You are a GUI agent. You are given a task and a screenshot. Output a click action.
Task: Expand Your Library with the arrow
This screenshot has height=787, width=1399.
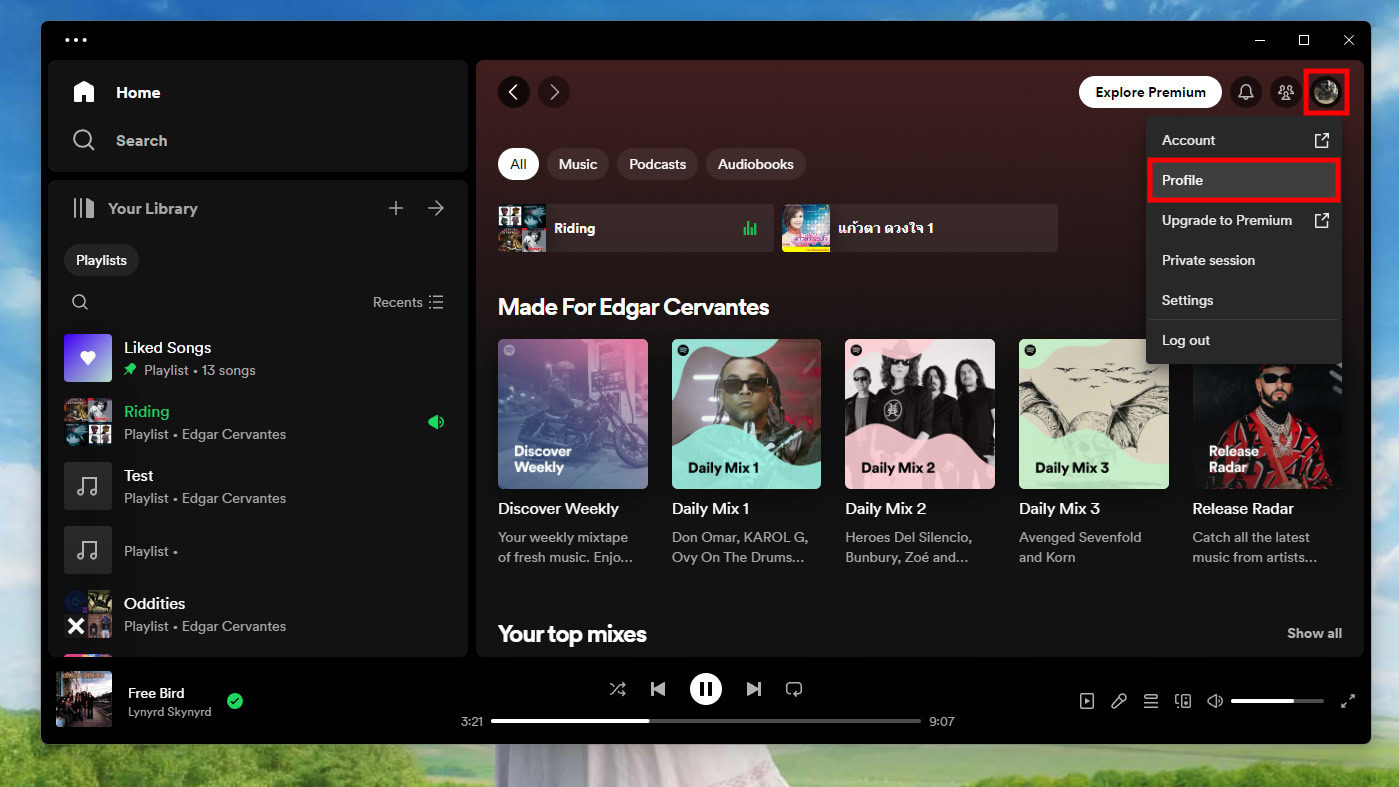coord(436,208)
